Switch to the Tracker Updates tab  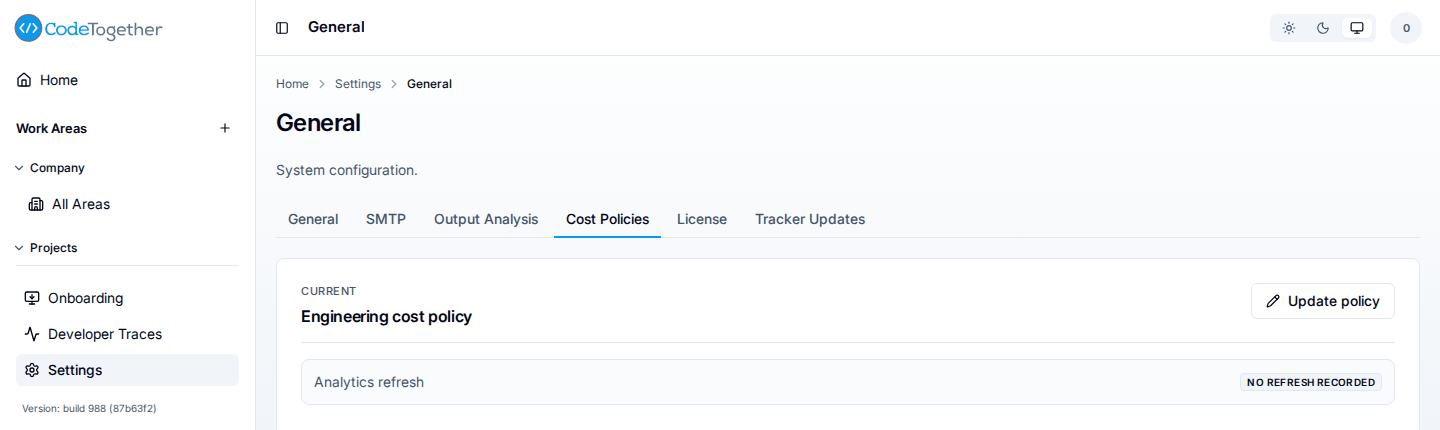(810, 219)
